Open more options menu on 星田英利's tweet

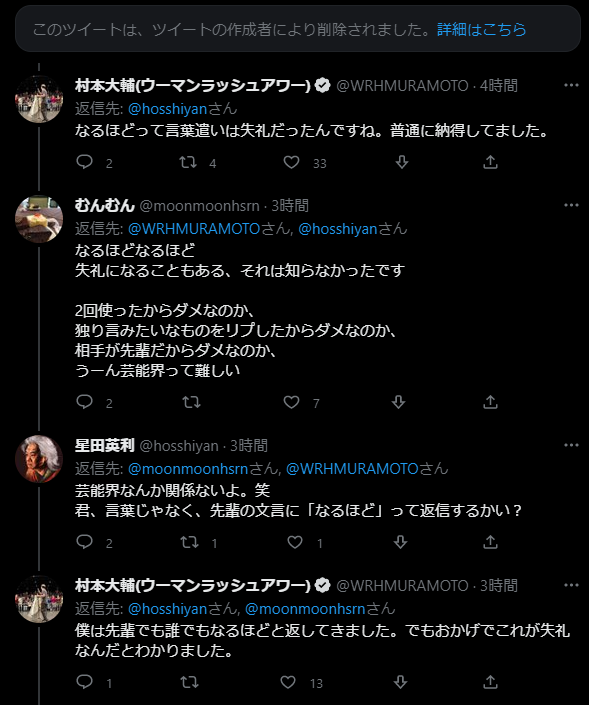(x=571, y=445)
